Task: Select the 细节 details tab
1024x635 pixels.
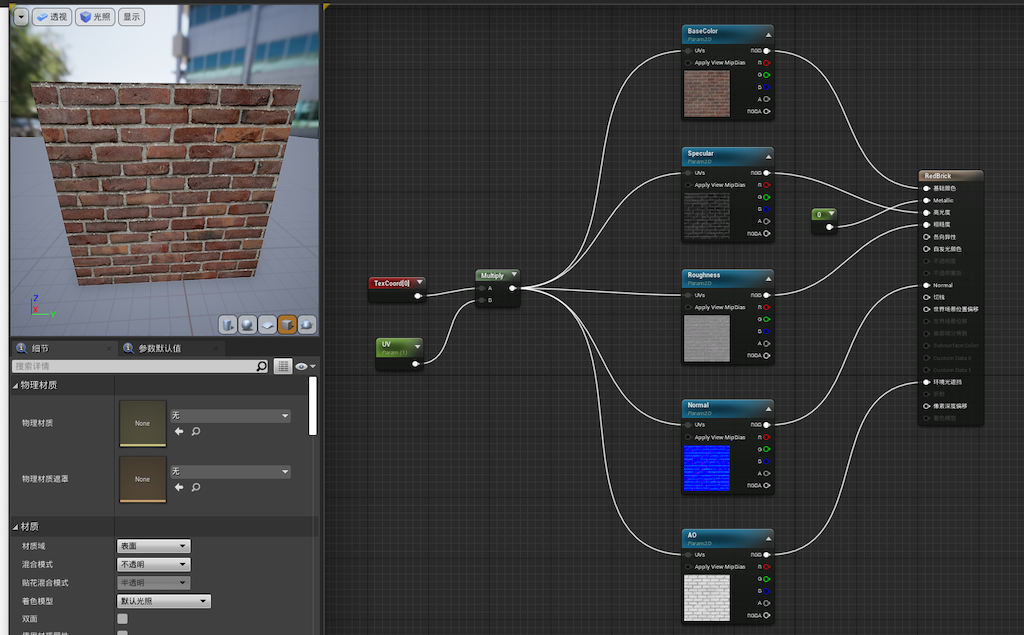Action: 40,348
